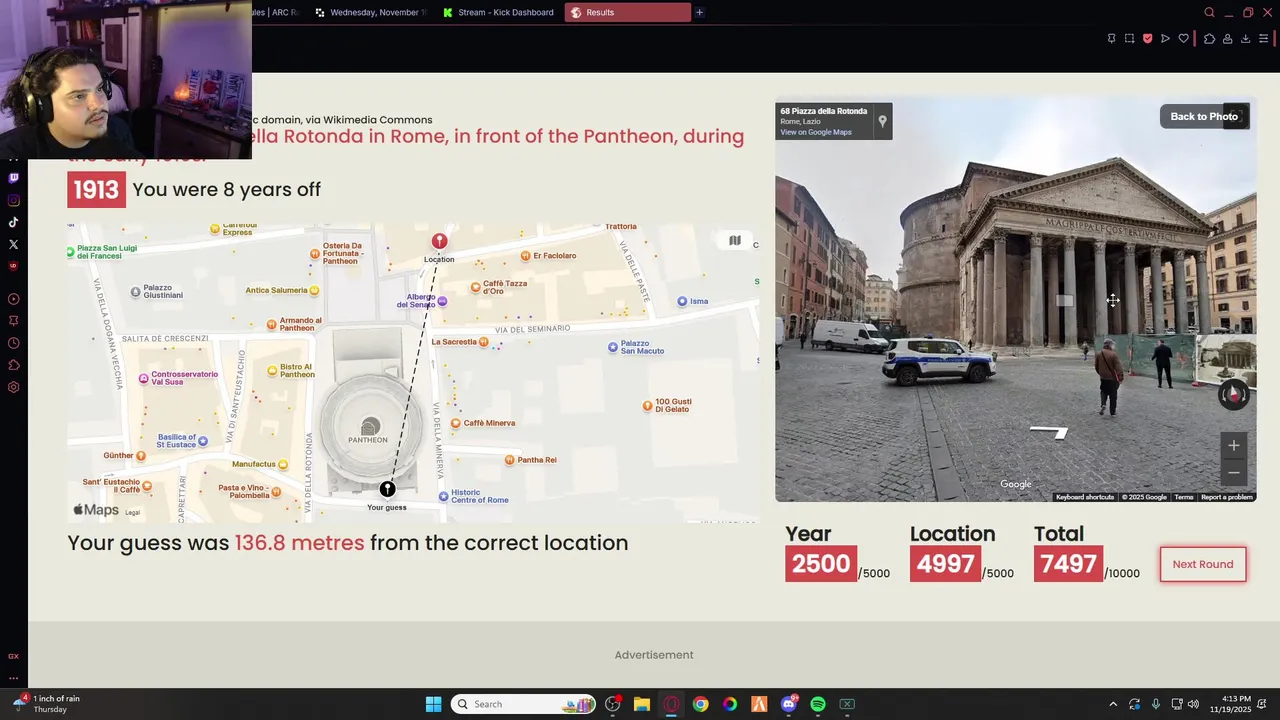The image size is (1280, 720).
Task: Open Google Chrome from the taskbar
Action: (x=700, y=704)
